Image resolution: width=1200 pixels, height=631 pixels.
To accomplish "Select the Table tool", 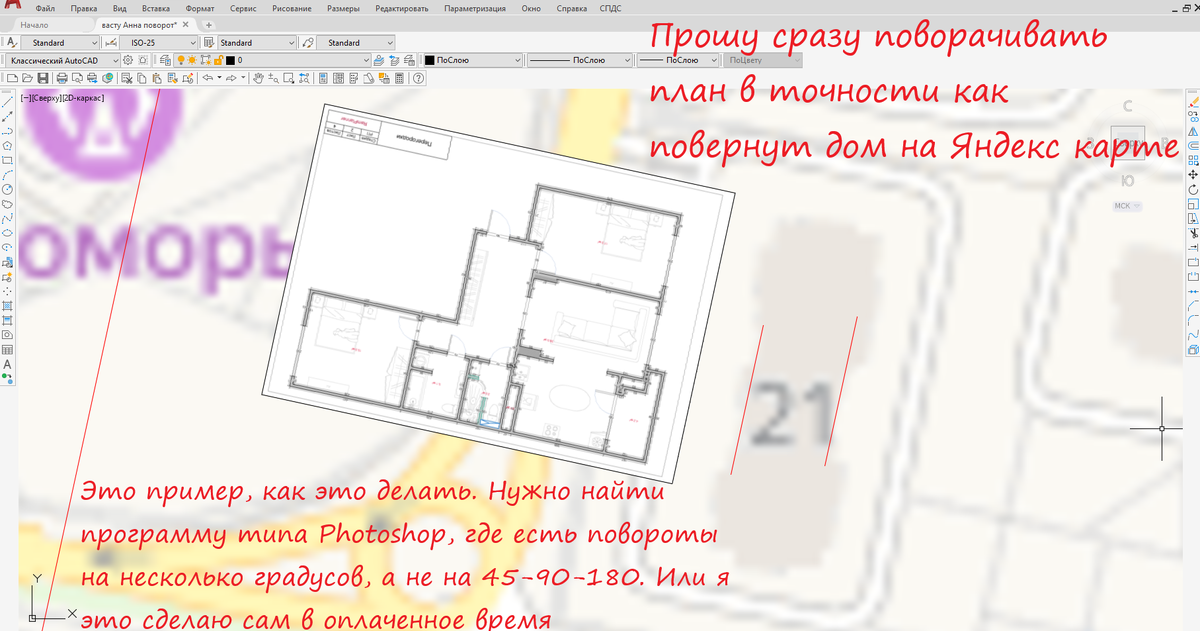I will [x=7, y=350].
